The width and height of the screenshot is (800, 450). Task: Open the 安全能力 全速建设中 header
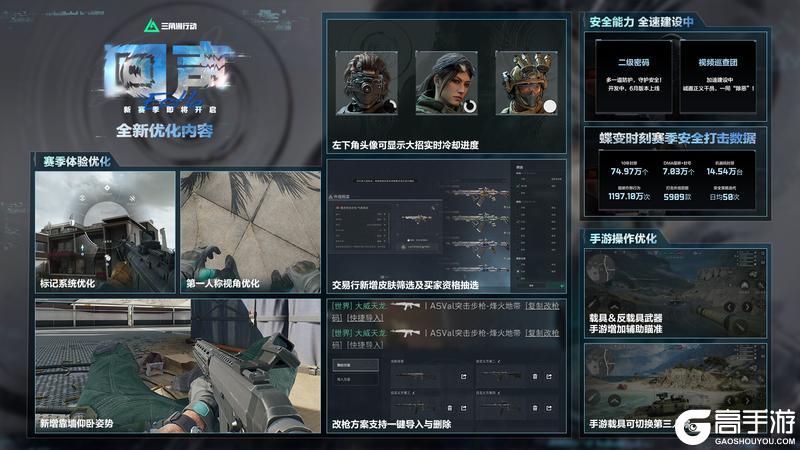pyautogui.click(x=655, y=19)
